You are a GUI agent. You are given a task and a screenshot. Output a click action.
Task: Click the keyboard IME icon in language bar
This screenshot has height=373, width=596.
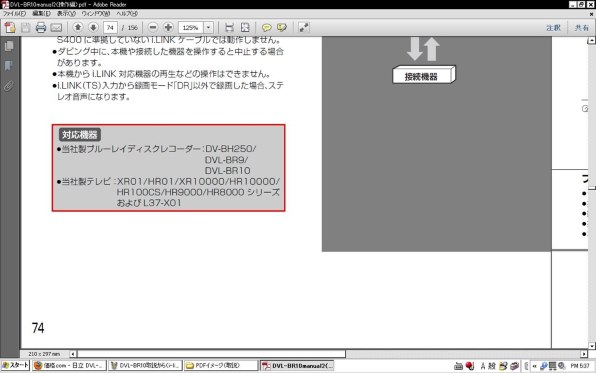tap(458, 366)
